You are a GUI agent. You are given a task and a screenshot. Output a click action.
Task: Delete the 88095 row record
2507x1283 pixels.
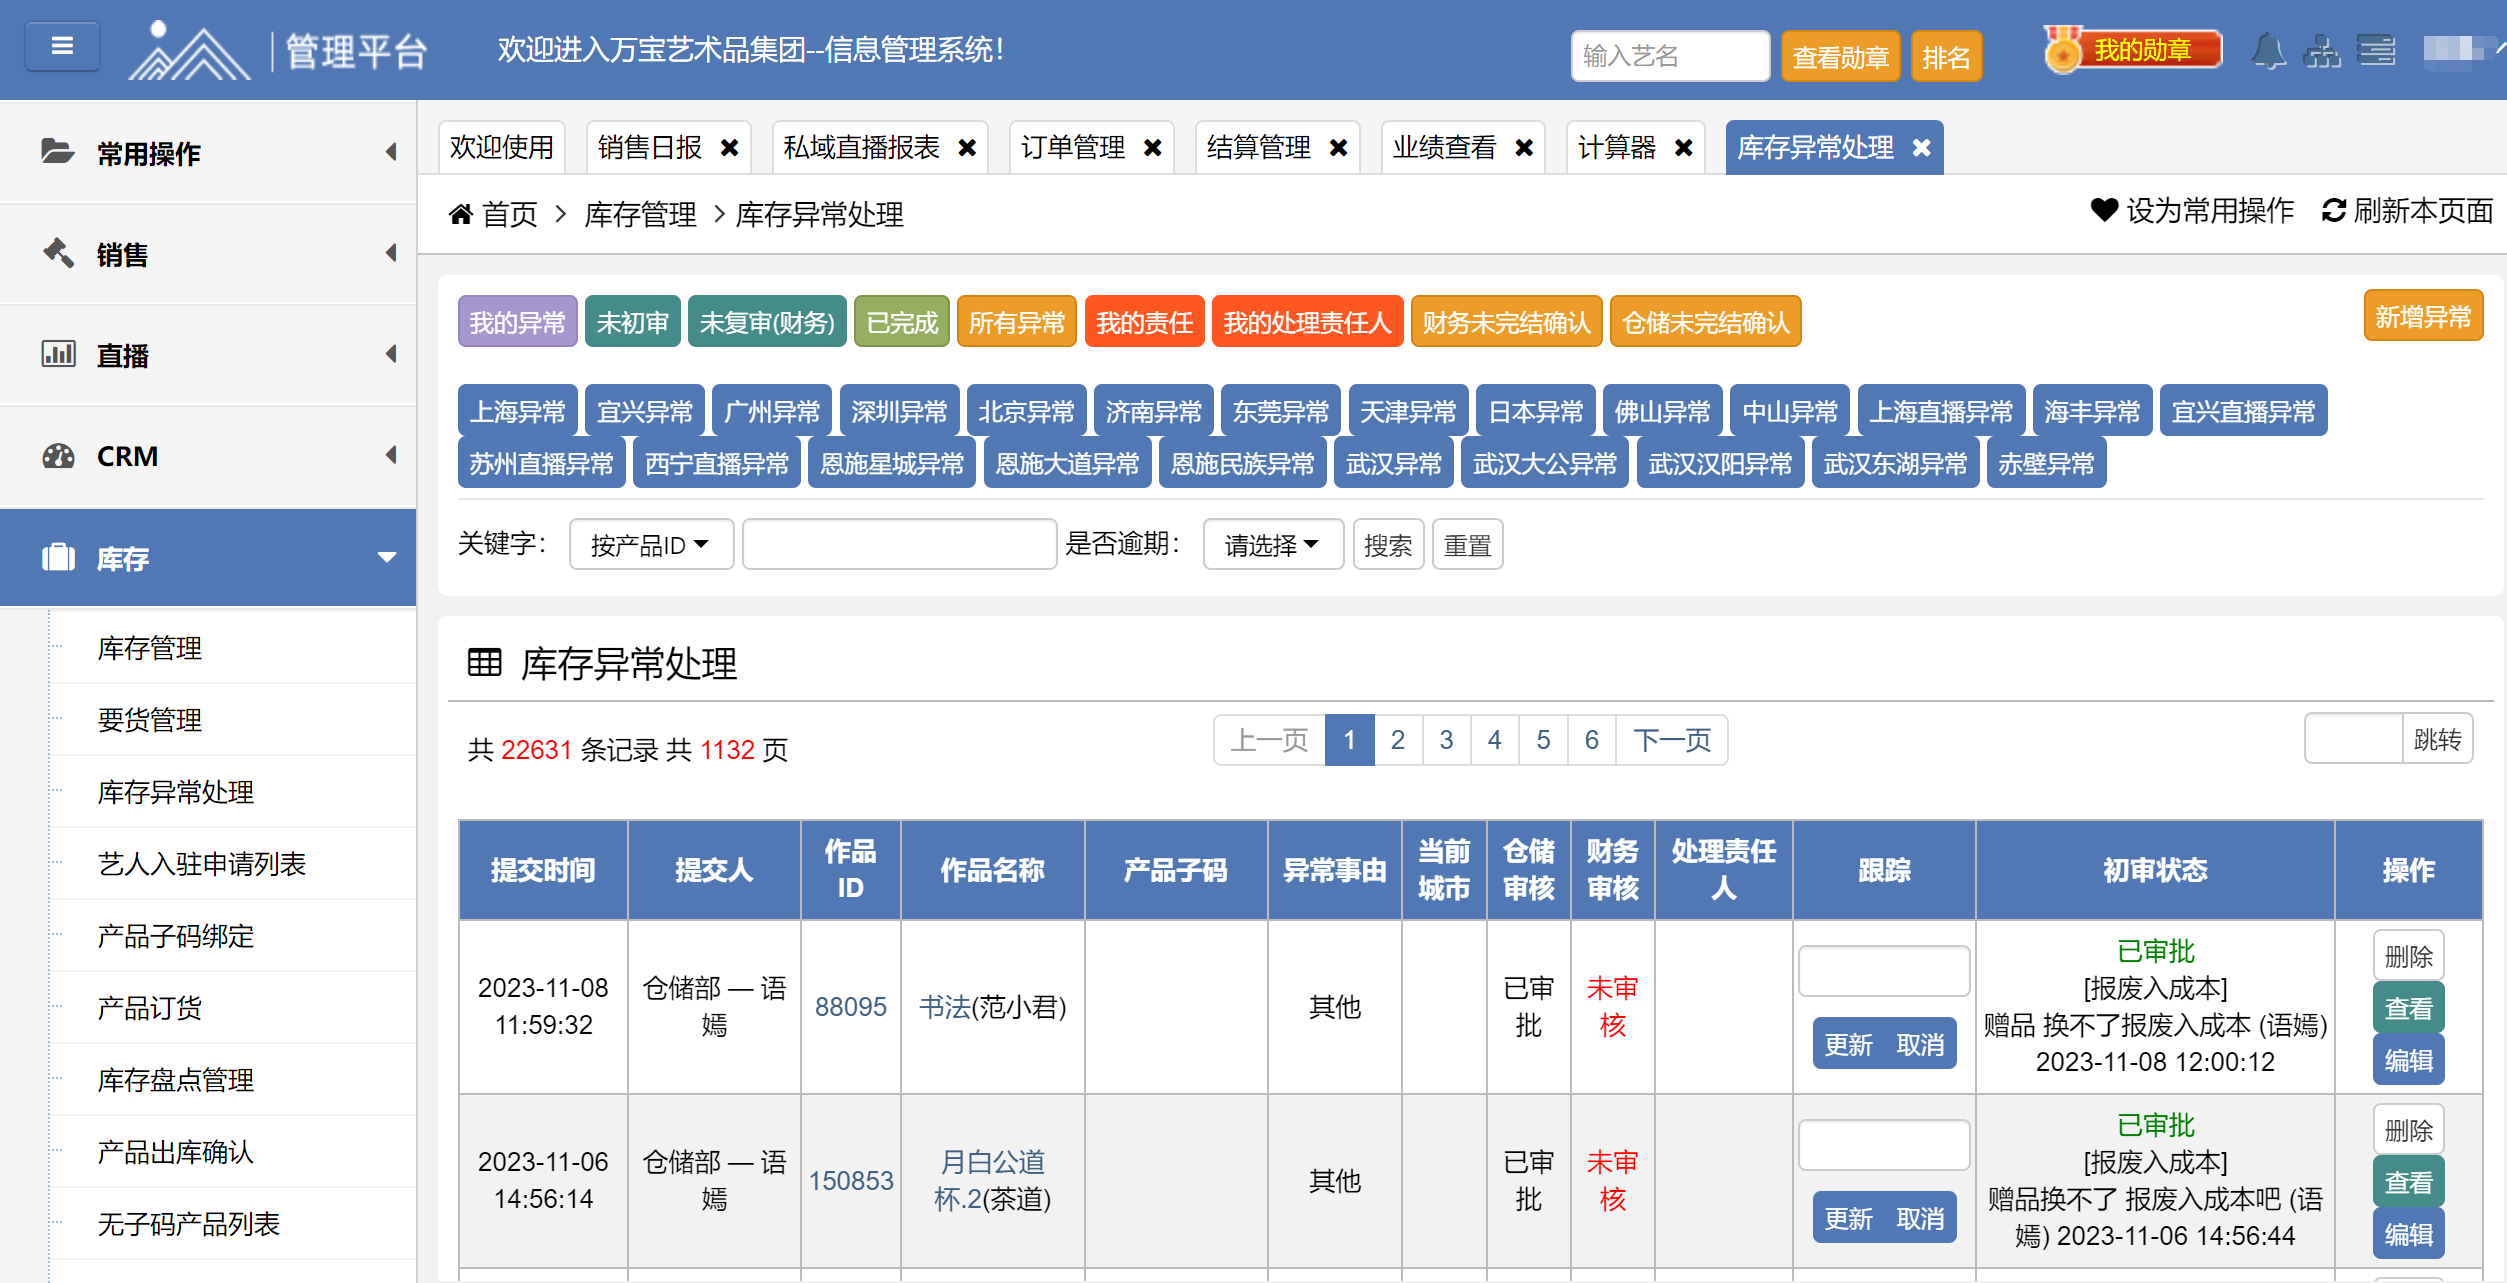(2408, 956)
